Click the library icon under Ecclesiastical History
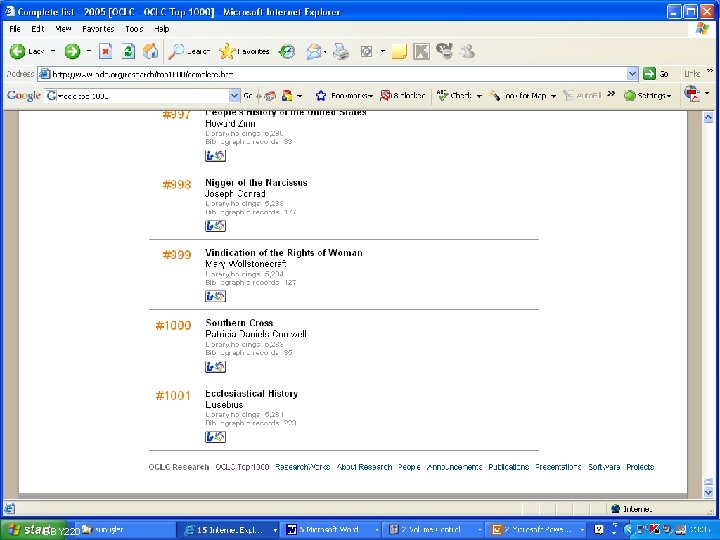 (215, 437)
